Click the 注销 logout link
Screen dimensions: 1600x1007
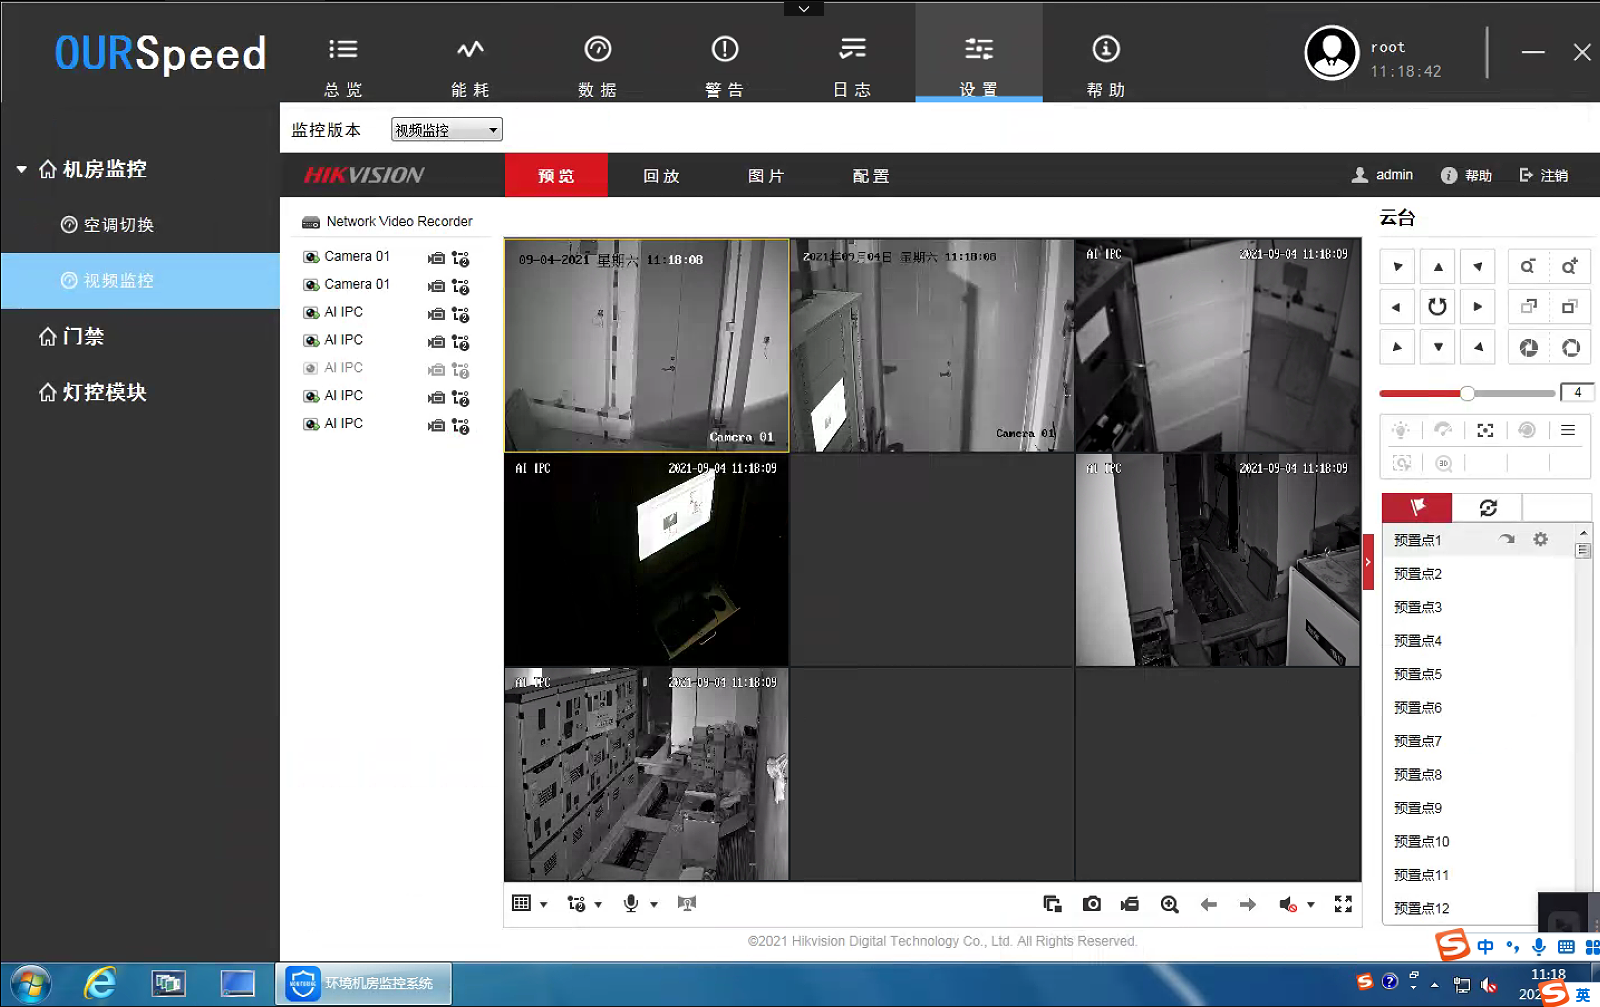pyautogui.click(x=1544, y=175)
